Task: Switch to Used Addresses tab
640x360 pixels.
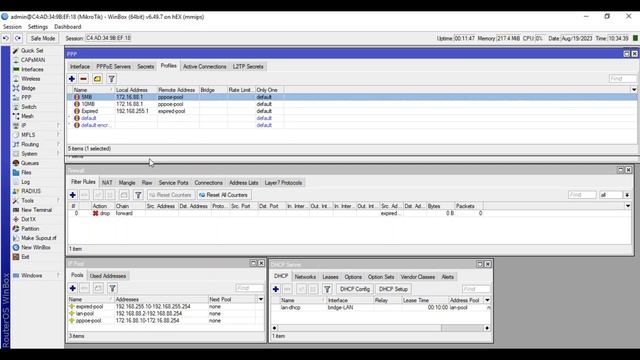Action: [x=108, y=276]
